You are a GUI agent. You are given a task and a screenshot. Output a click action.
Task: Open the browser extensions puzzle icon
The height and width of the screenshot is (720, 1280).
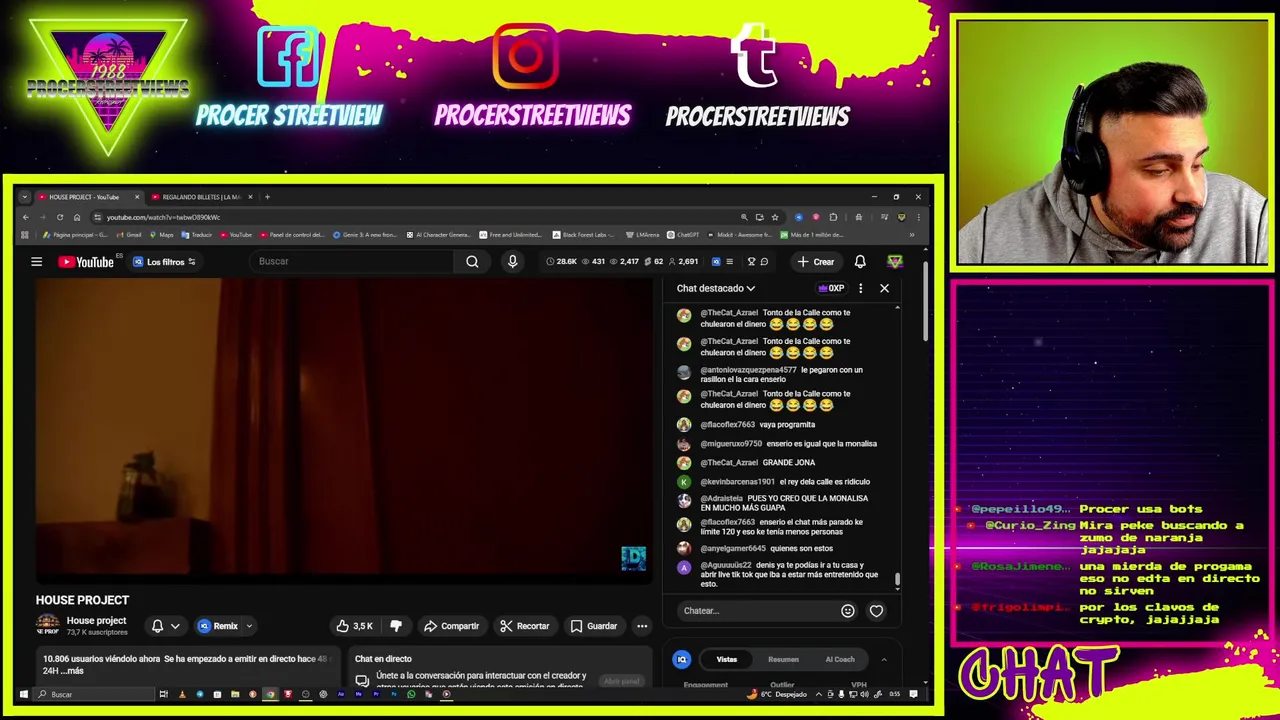[x=833, y=217]
